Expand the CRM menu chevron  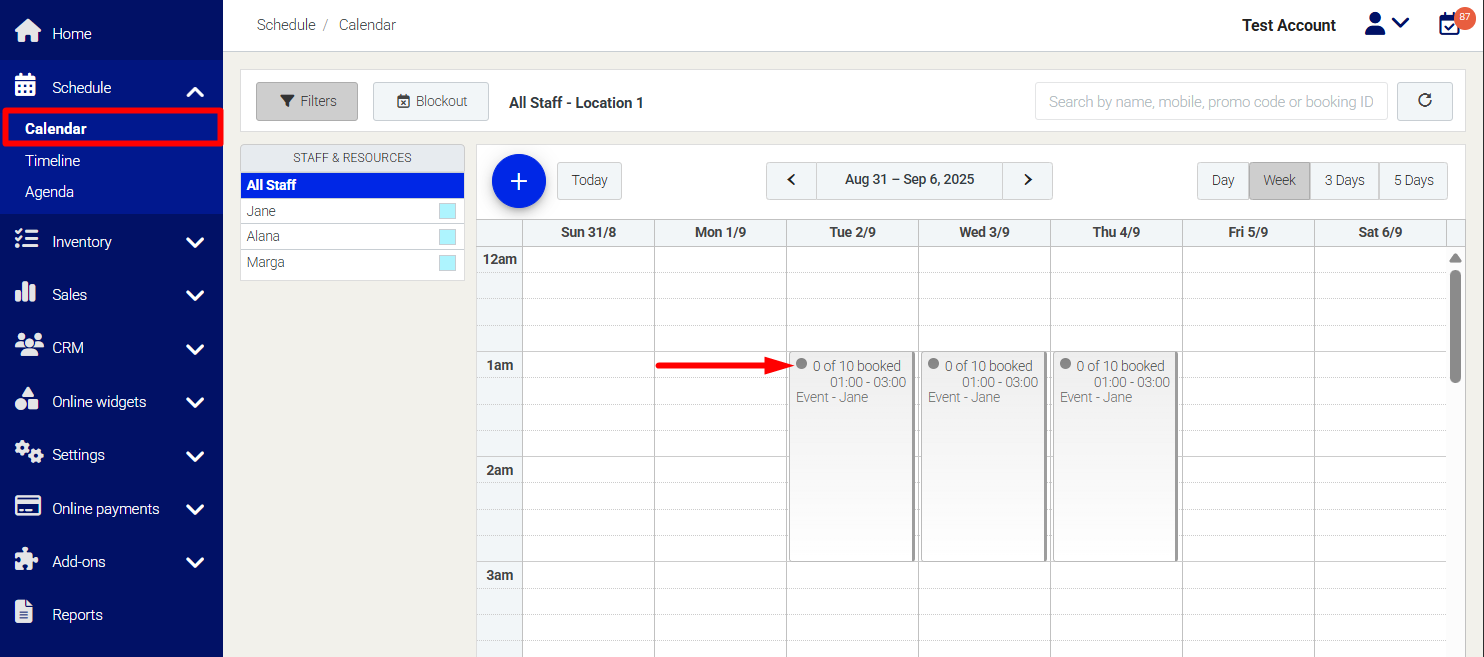point(195,349)
